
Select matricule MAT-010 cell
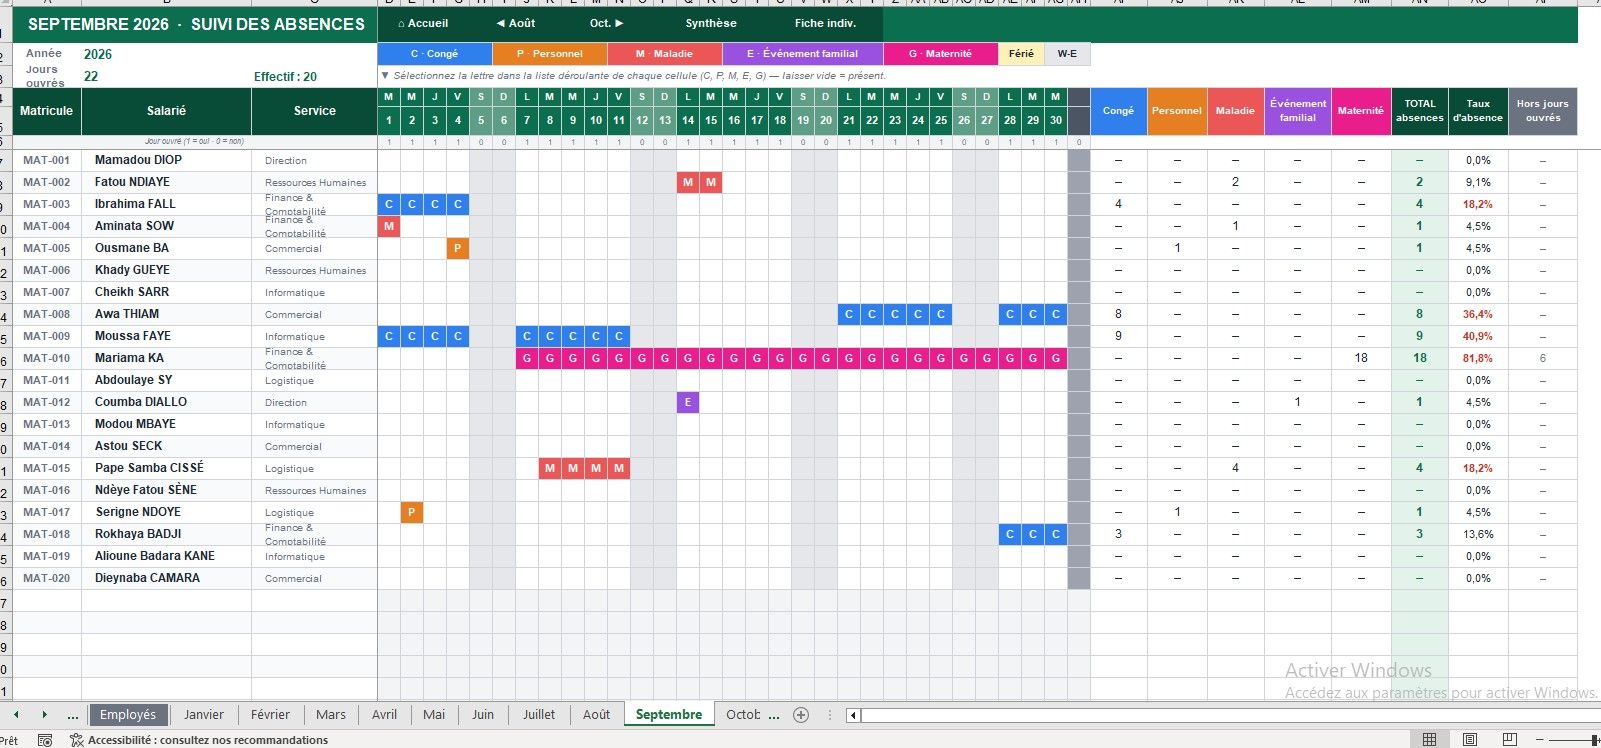47,358
